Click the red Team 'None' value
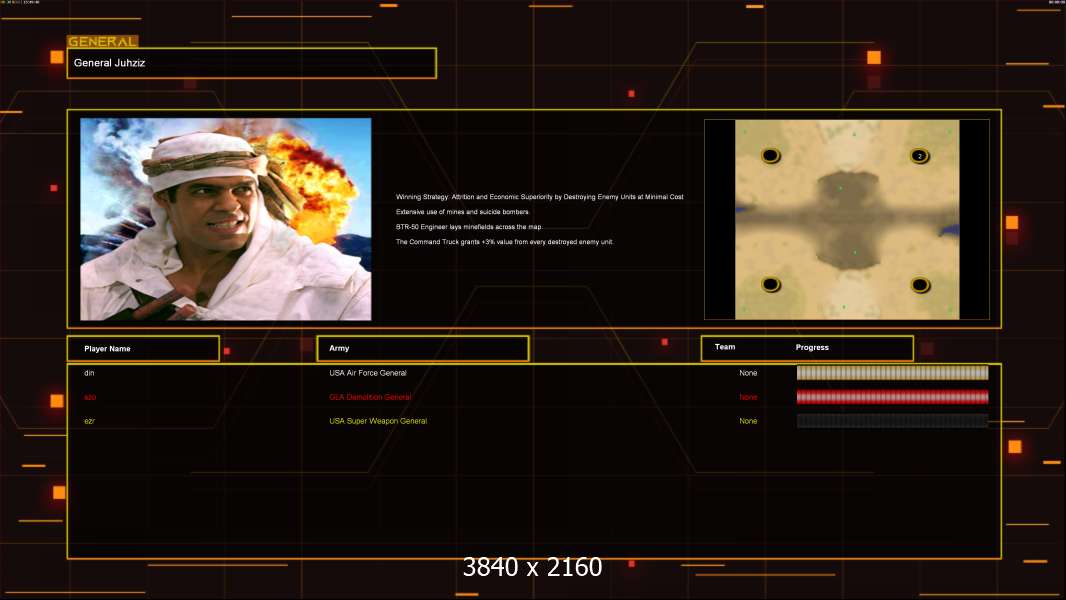Viewport: 1066px width, 600px height. point(748,397)
